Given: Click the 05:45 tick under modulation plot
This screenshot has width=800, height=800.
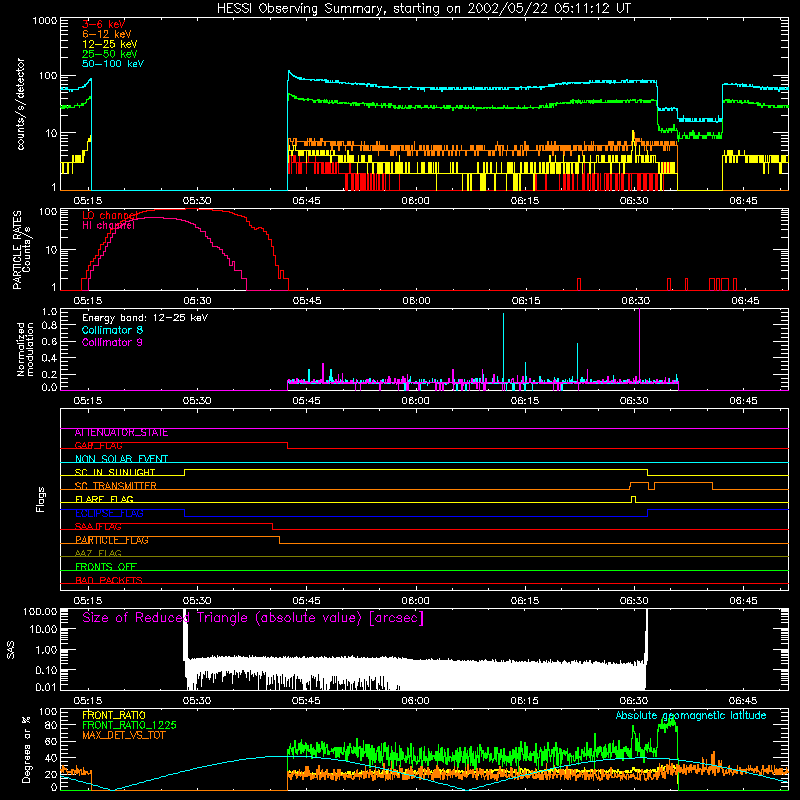Looking at the screenshot, I should (306, 401).
